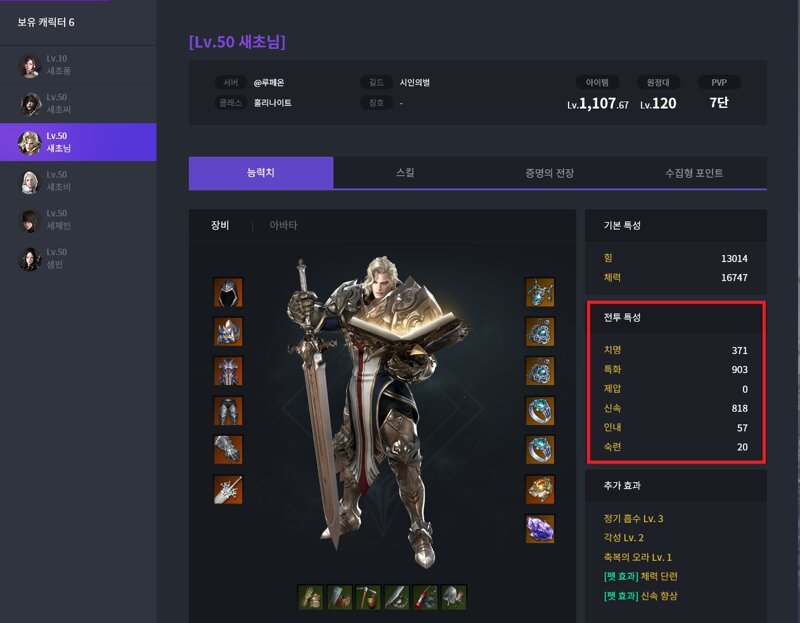Select the sword weapon equipment icon
The width and height of the screenshot is (800, 623).
pos(228,489)
